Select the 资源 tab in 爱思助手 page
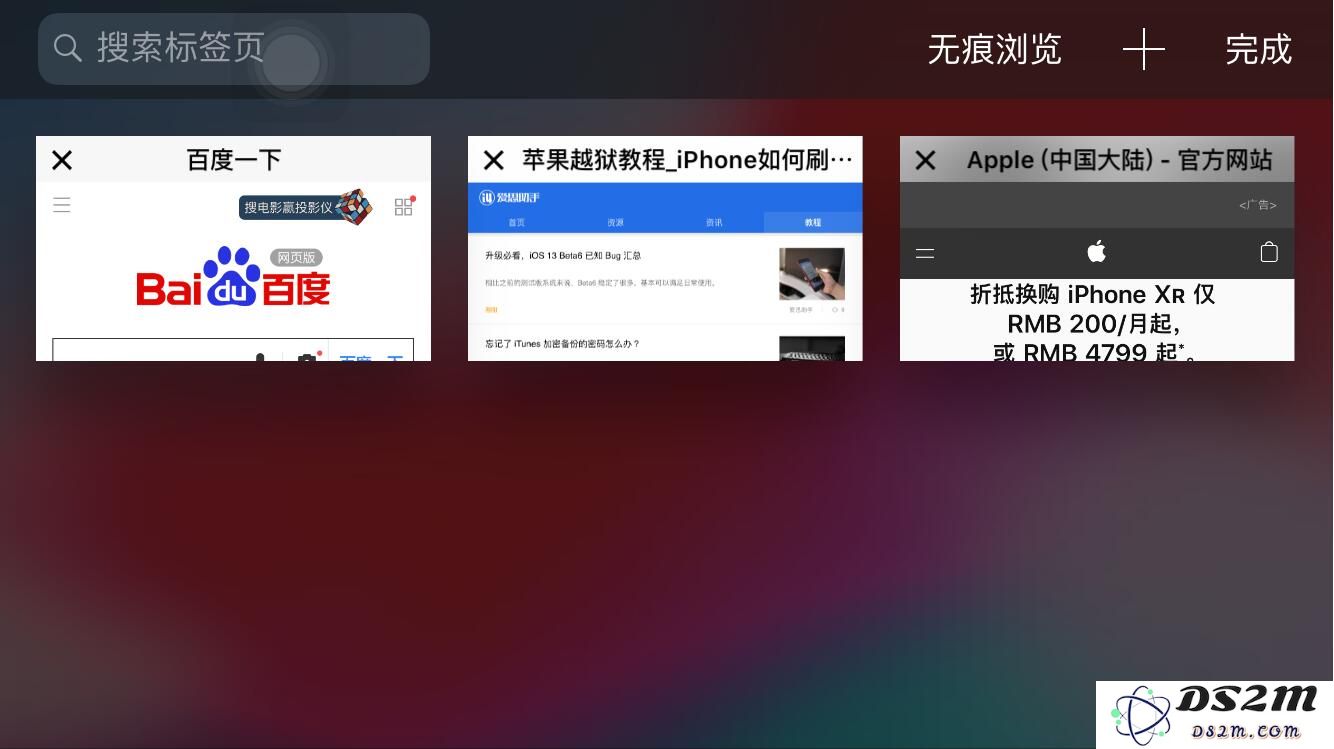1334x749 pixels. coord(615,222)
